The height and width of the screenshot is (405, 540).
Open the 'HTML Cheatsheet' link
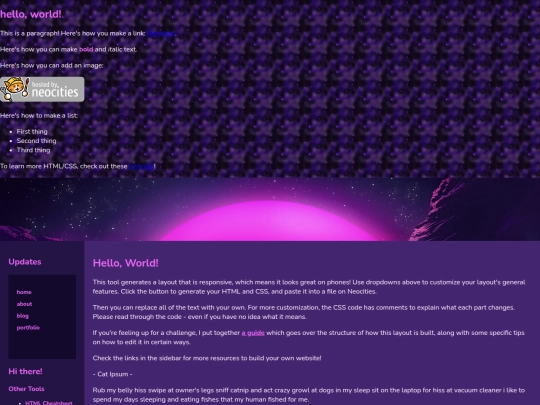pyautogui.click(x=49, y=403)
